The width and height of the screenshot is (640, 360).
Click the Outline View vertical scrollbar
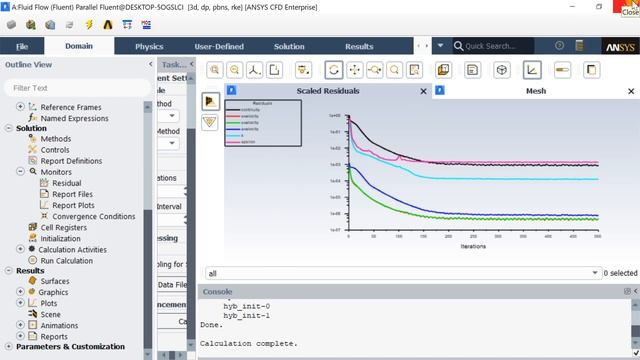coord(148,231)
